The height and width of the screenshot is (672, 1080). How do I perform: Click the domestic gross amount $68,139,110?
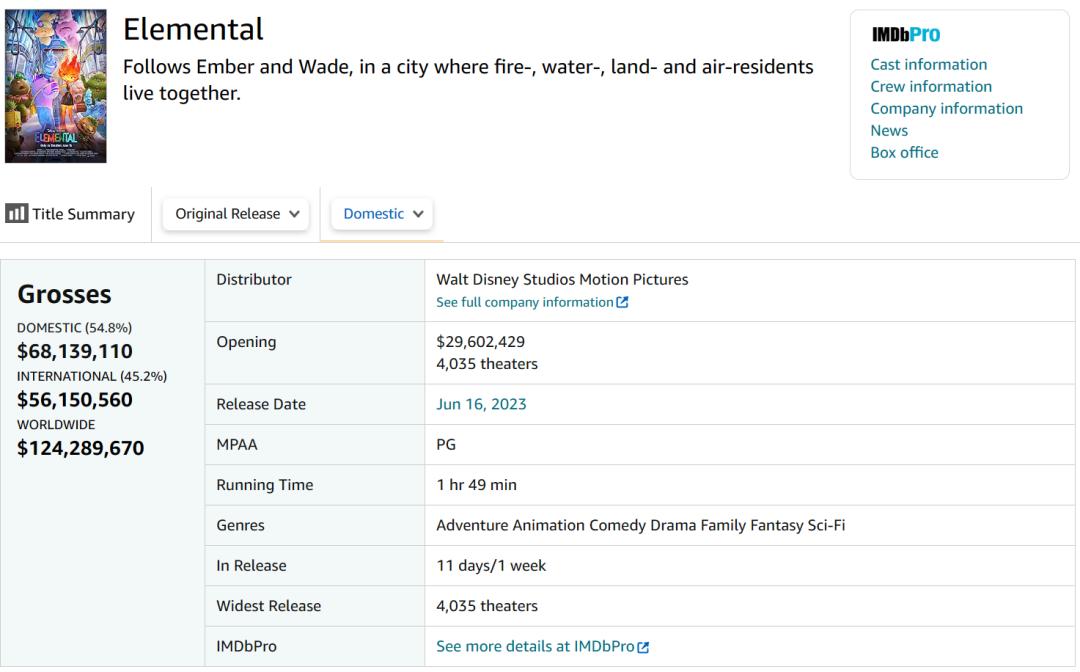click(x=75, y=351)
